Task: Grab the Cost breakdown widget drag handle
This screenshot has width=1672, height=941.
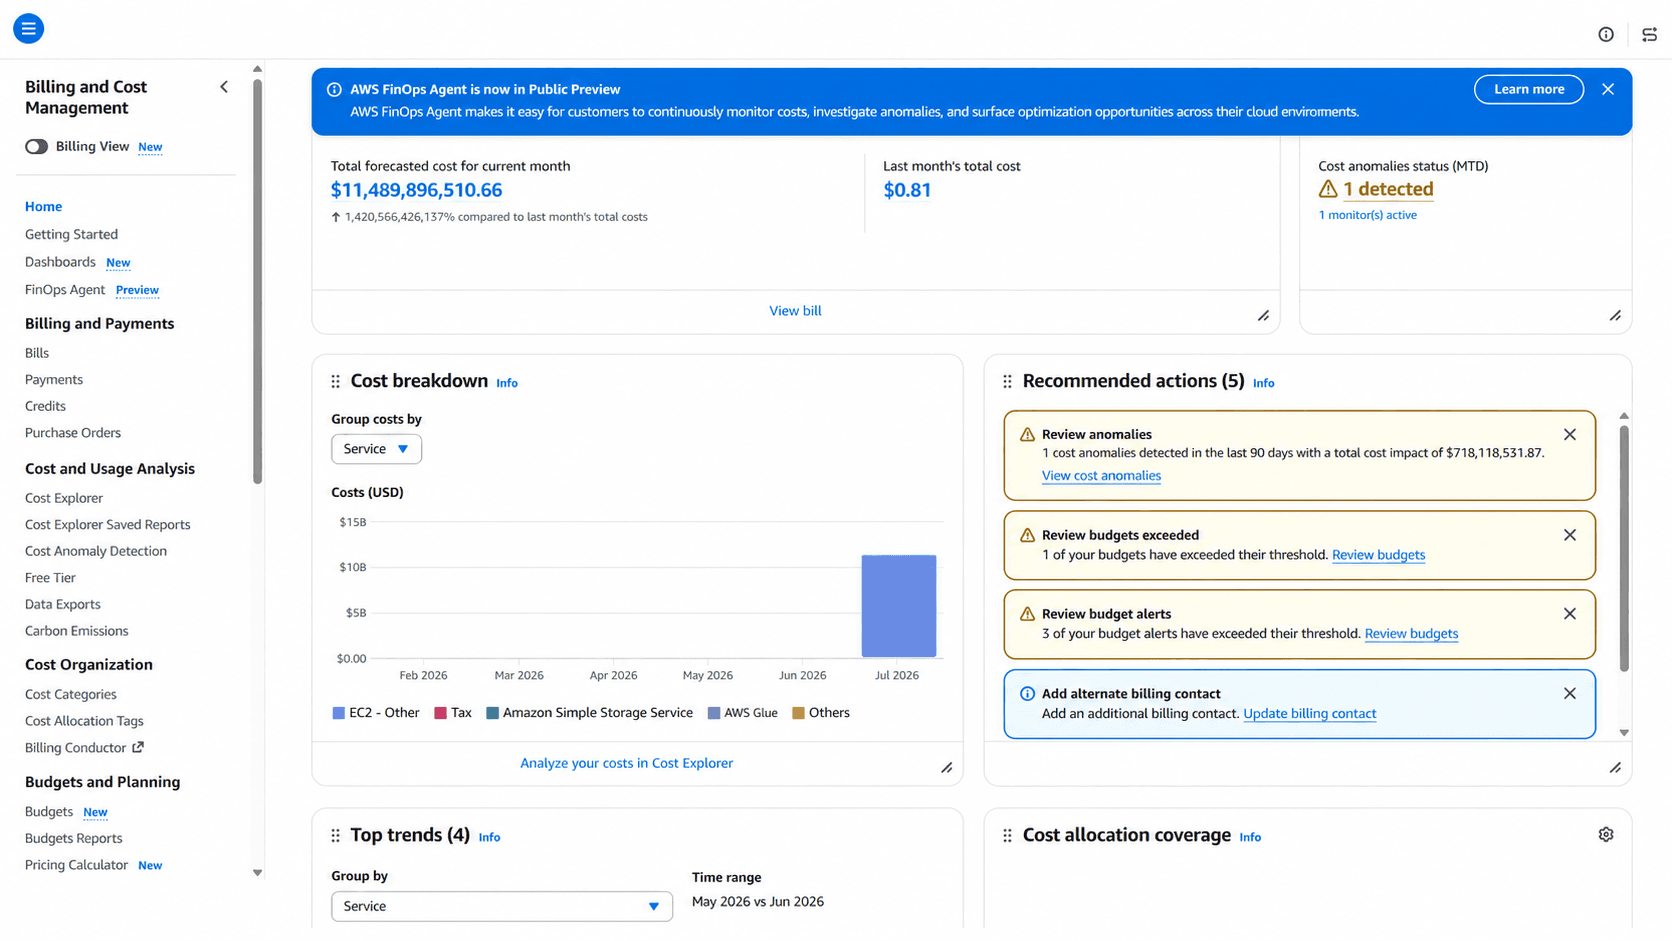Action: point(335,382)
